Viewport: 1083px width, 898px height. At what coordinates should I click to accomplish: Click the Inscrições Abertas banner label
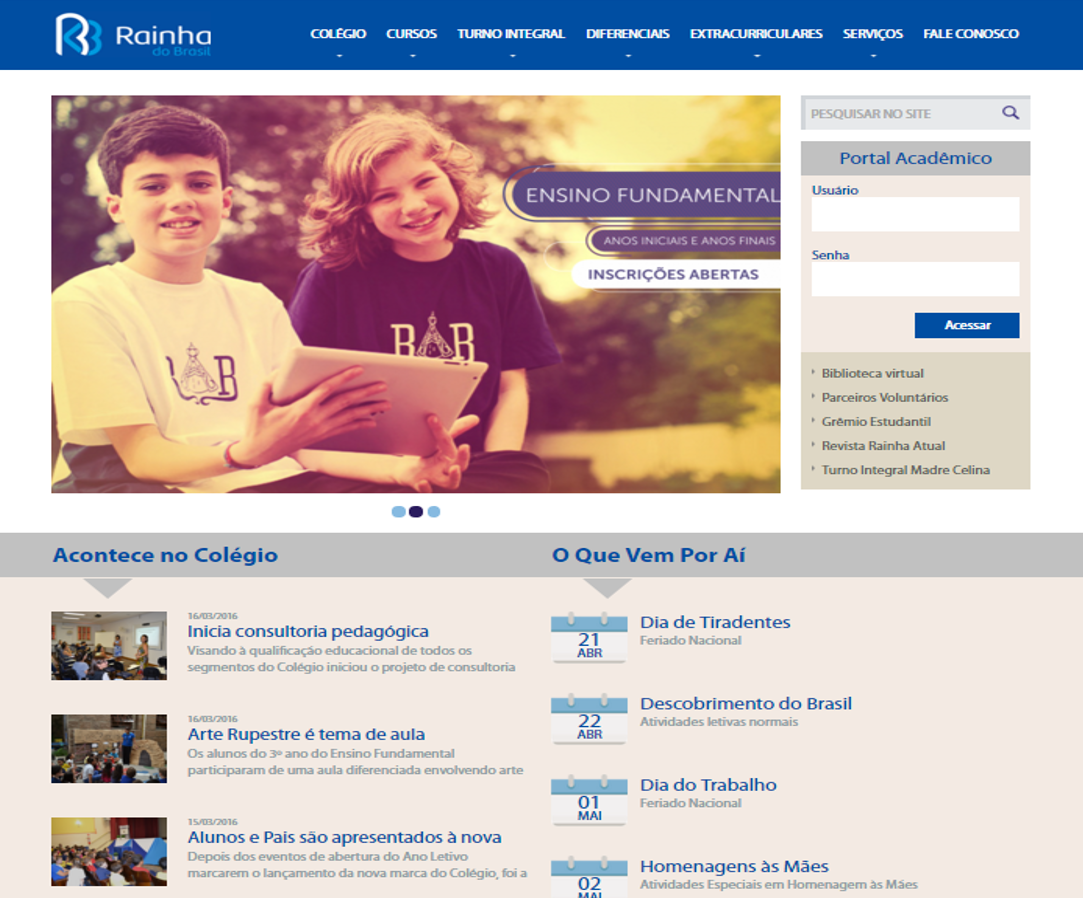(x=673, y=274)
